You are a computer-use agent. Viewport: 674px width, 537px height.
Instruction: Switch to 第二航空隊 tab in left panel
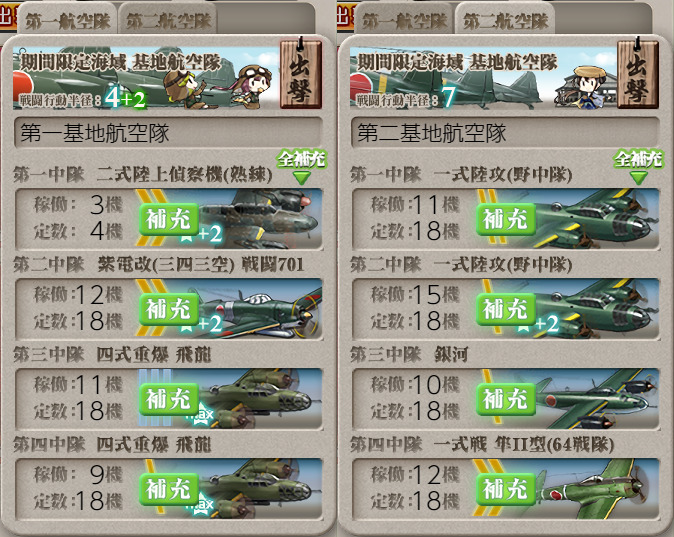click(168, 21)
